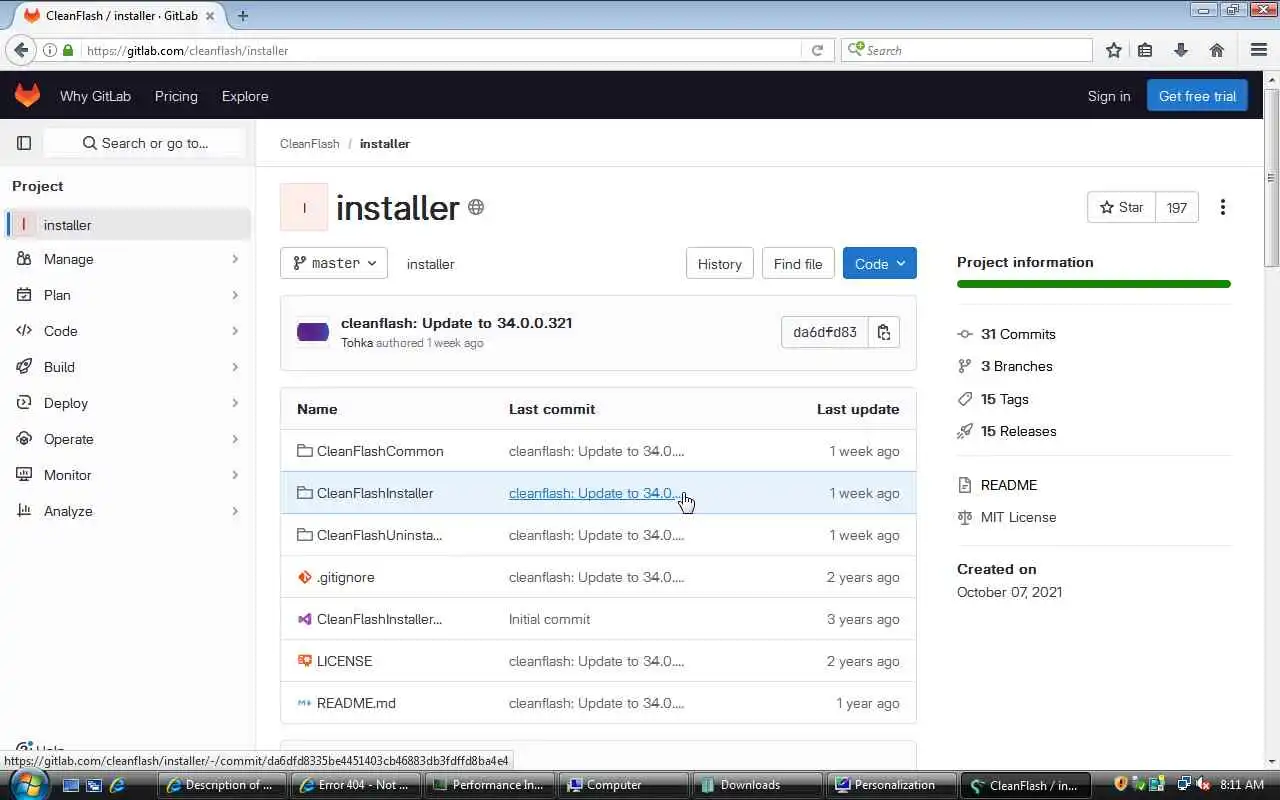Click the browser back arrow button
Image resolution: width=1280 pixels, height=800 pixels.
(x=21, y=50)
